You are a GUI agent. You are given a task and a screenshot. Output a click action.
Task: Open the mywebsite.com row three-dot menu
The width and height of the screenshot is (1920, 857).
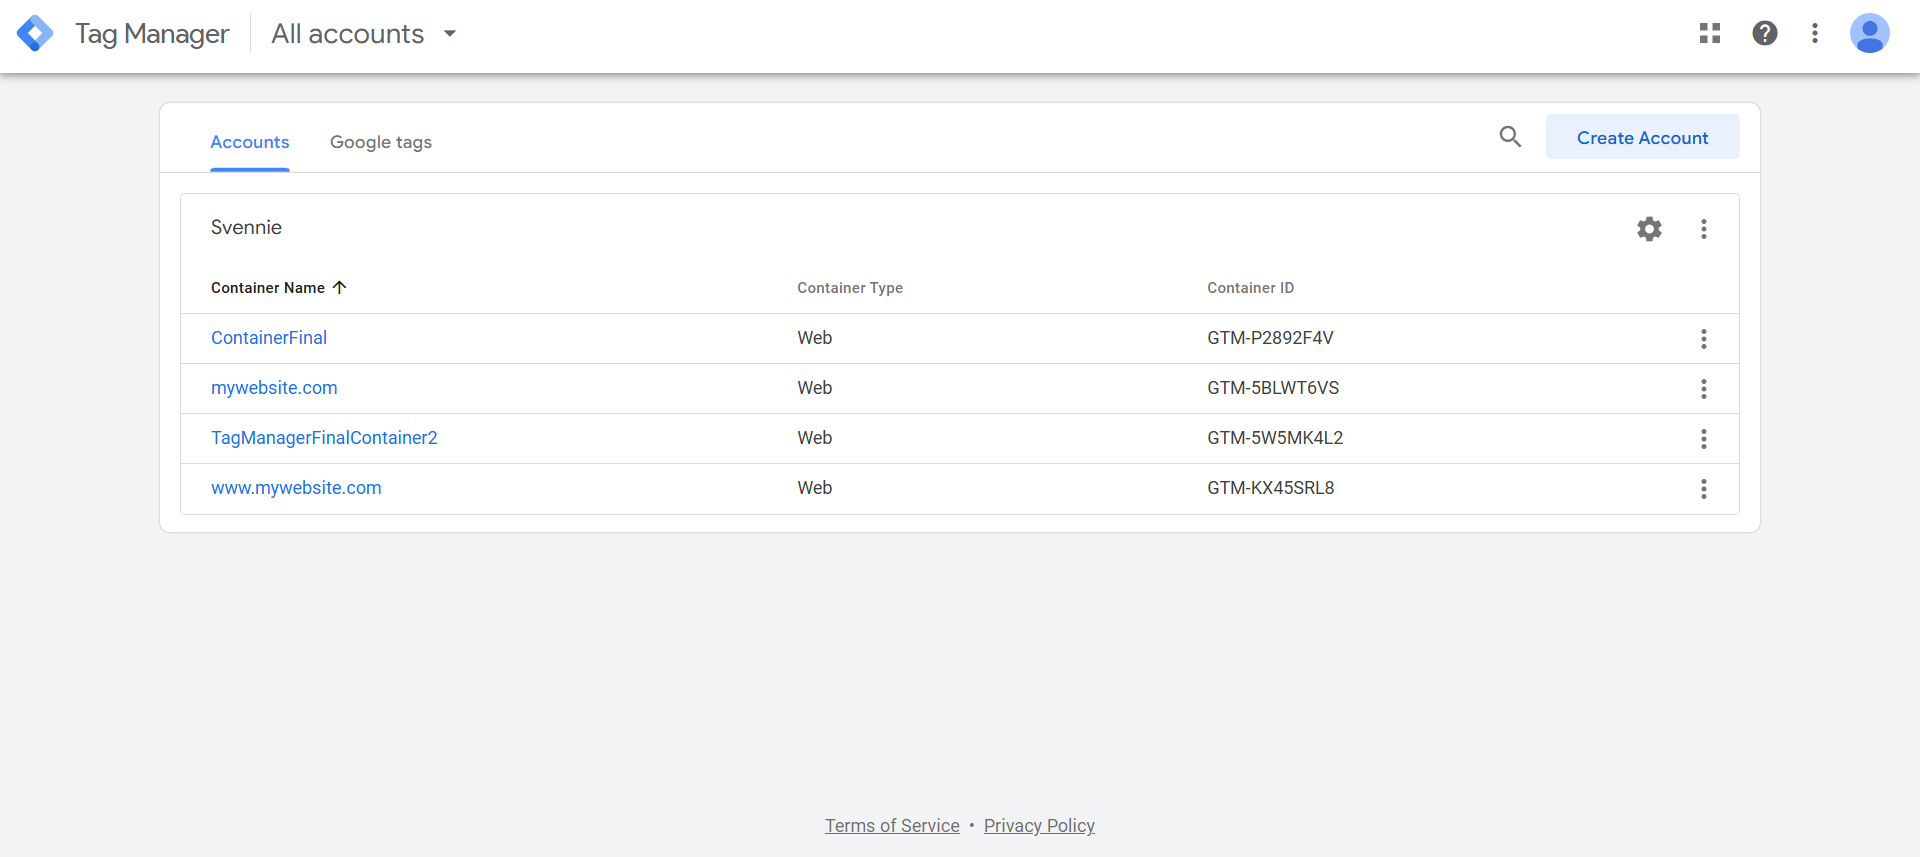coord(1704,389)
